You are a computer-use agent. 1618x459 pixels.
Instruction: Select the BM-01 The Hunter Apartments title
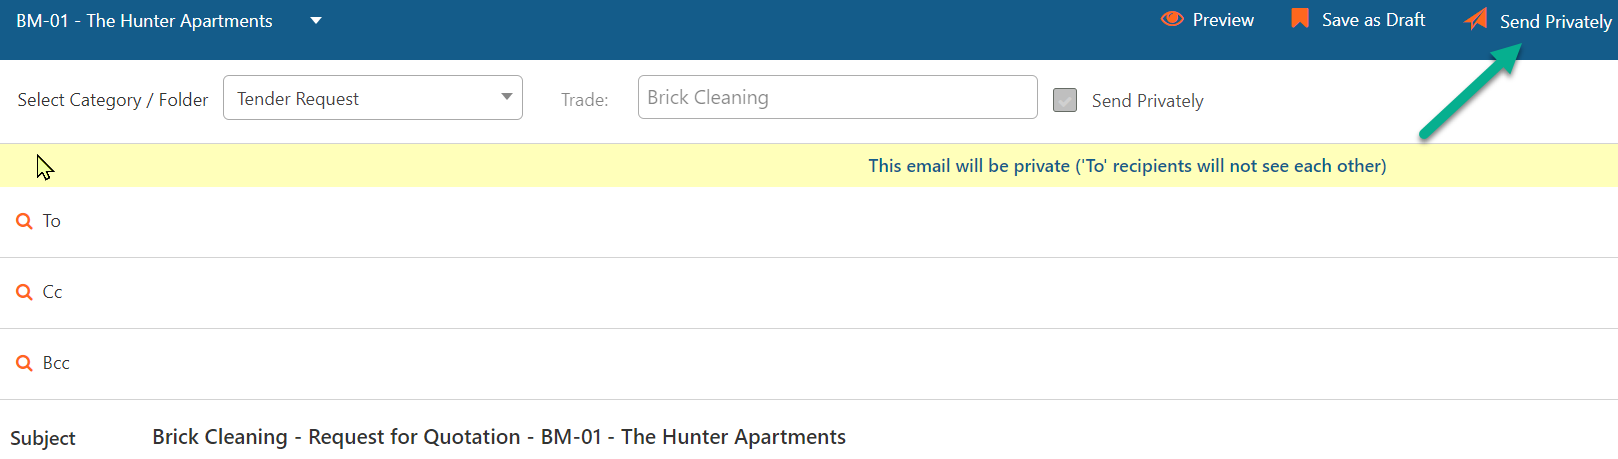(144, 21)
